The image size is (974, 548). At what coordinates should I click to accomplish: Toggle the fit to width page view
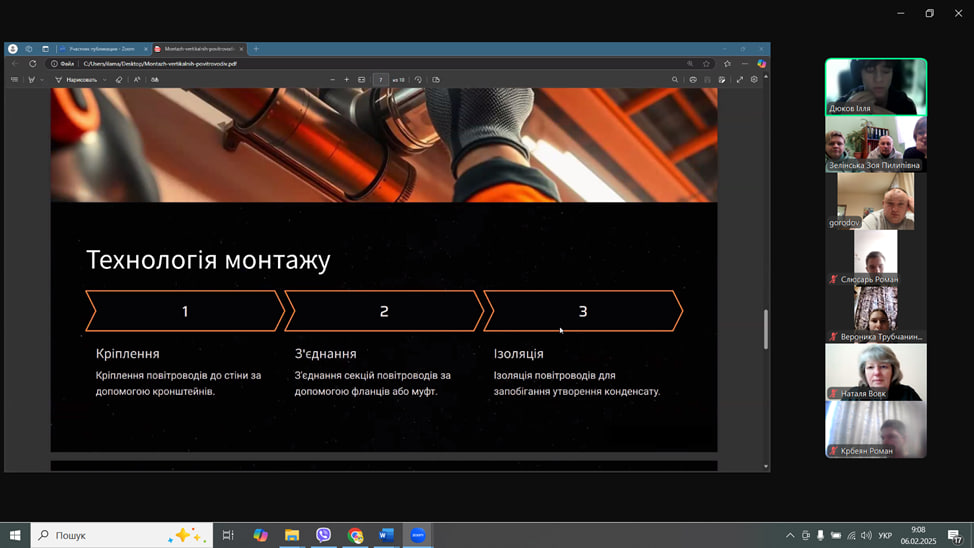[x=362, y=80]
